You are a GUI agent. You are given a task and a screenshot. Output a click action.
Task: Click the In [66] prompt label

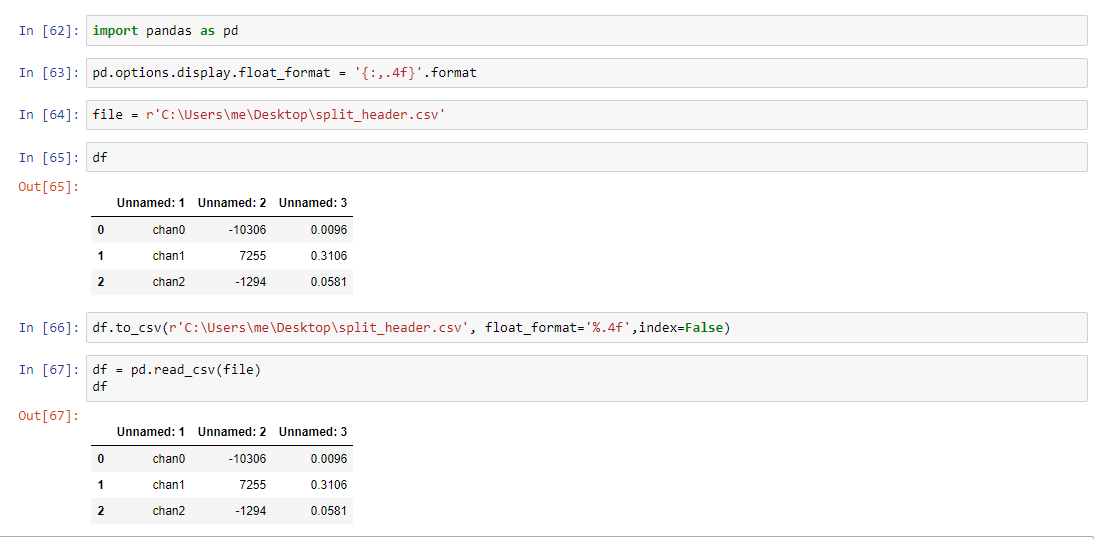[x=49, y=327]
